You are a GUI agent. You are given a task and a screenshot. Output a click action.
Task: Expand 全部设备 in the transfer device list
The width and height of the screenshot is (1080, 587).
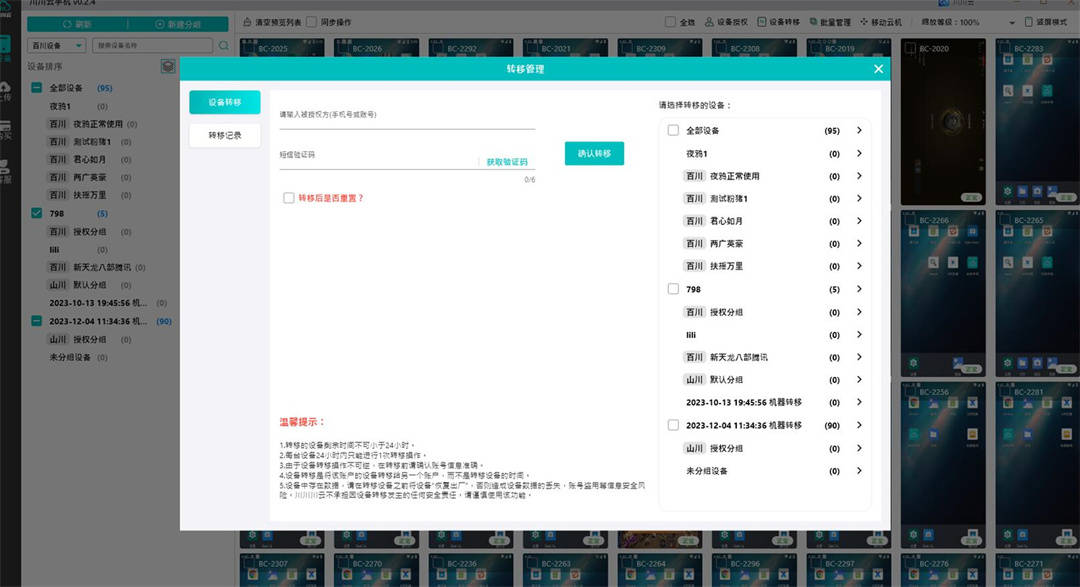click(x=859, y=130)
